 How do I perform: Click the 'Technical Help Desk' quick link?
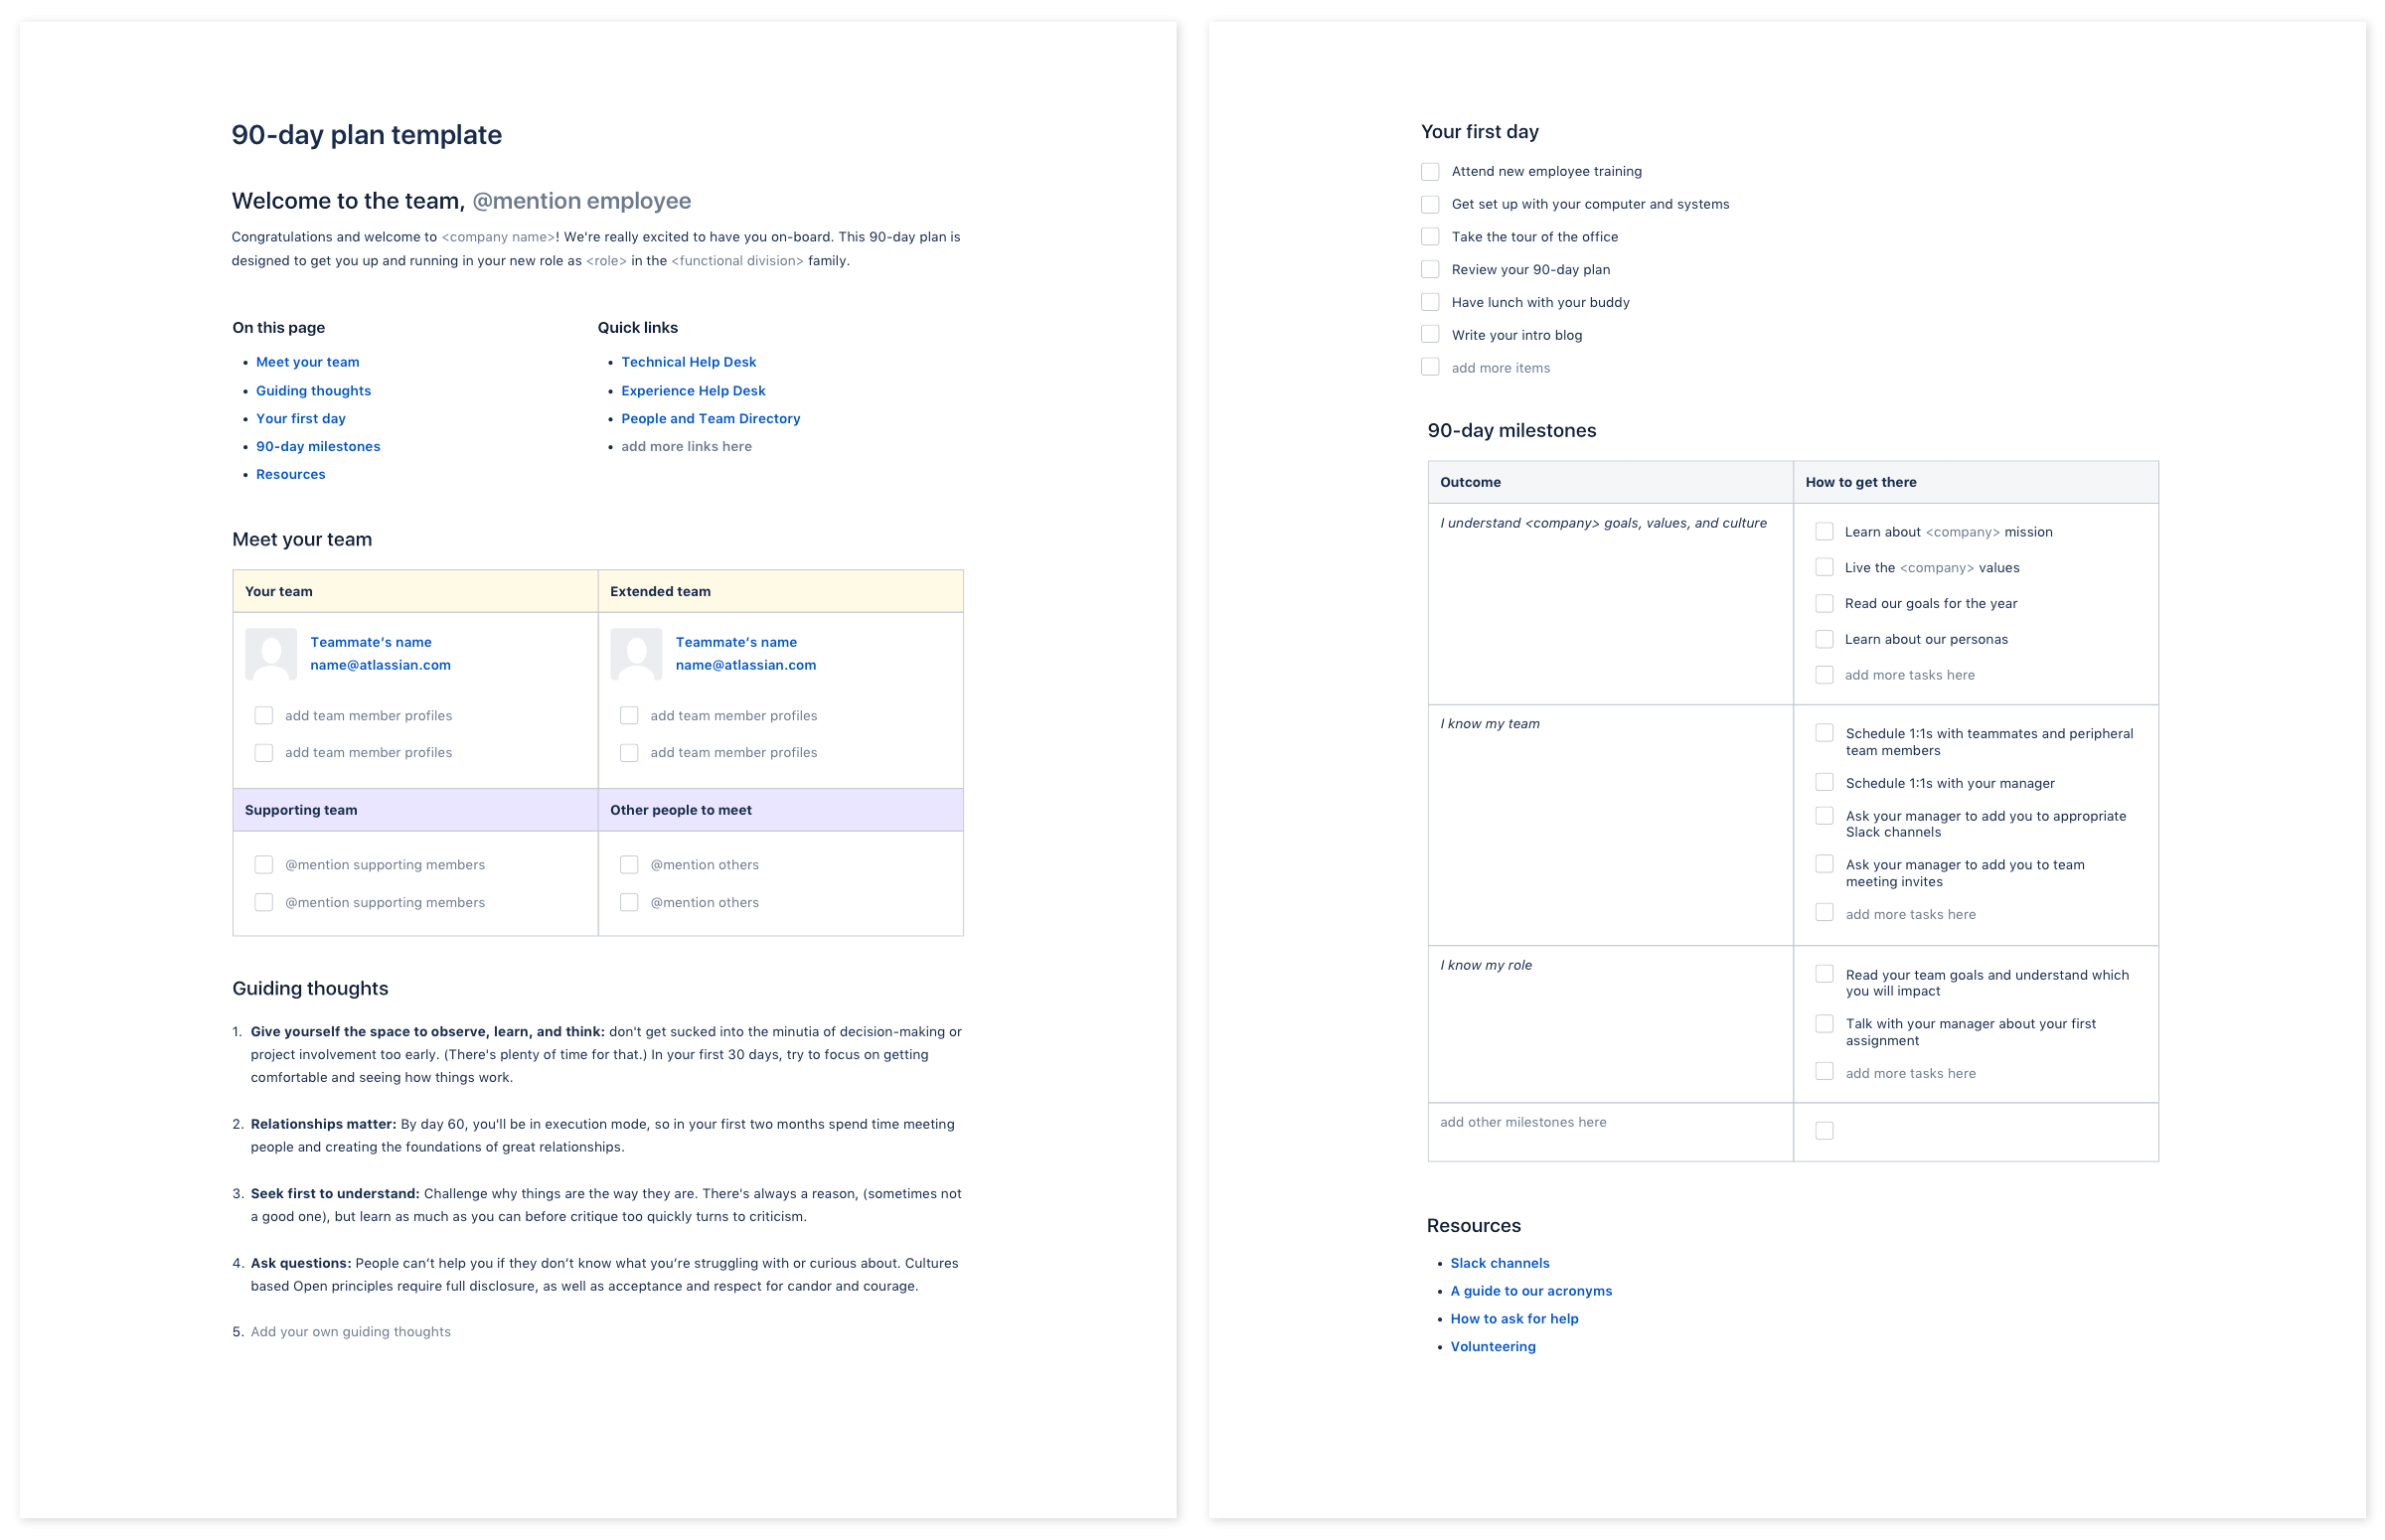[687, 362]
